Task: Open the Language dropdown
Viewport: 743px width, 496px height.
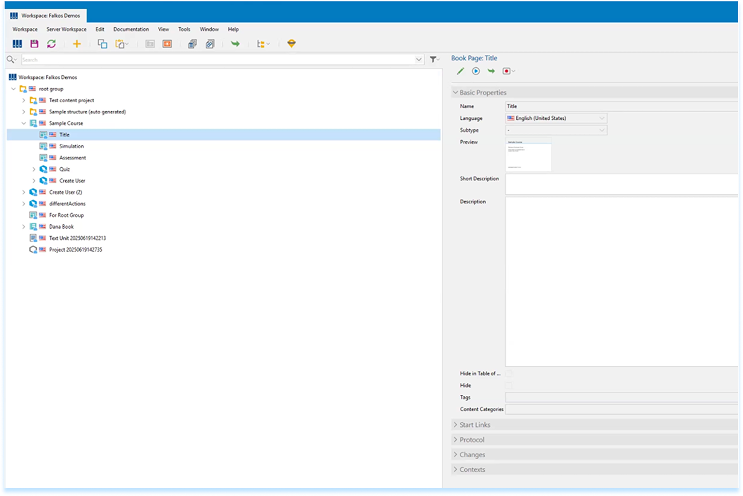Action: tap(556, 118)
